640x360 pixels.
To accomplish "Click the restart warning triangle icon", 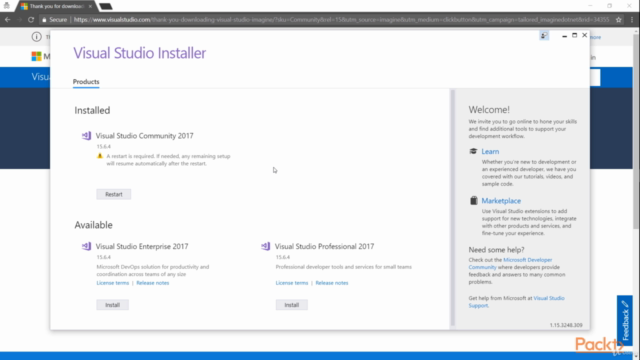I will coord(100,156).
